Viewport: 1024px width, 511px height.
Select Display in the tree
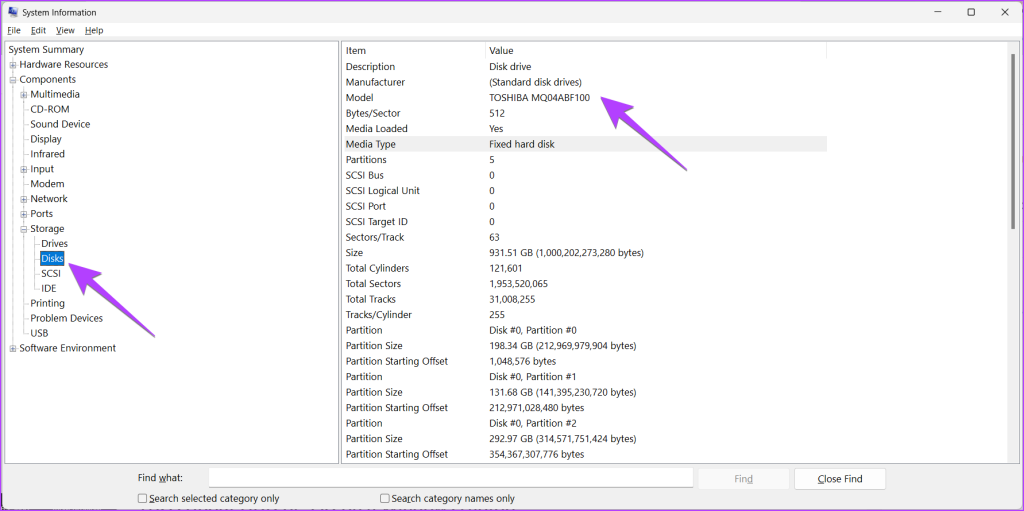click(x=46, y=139)
